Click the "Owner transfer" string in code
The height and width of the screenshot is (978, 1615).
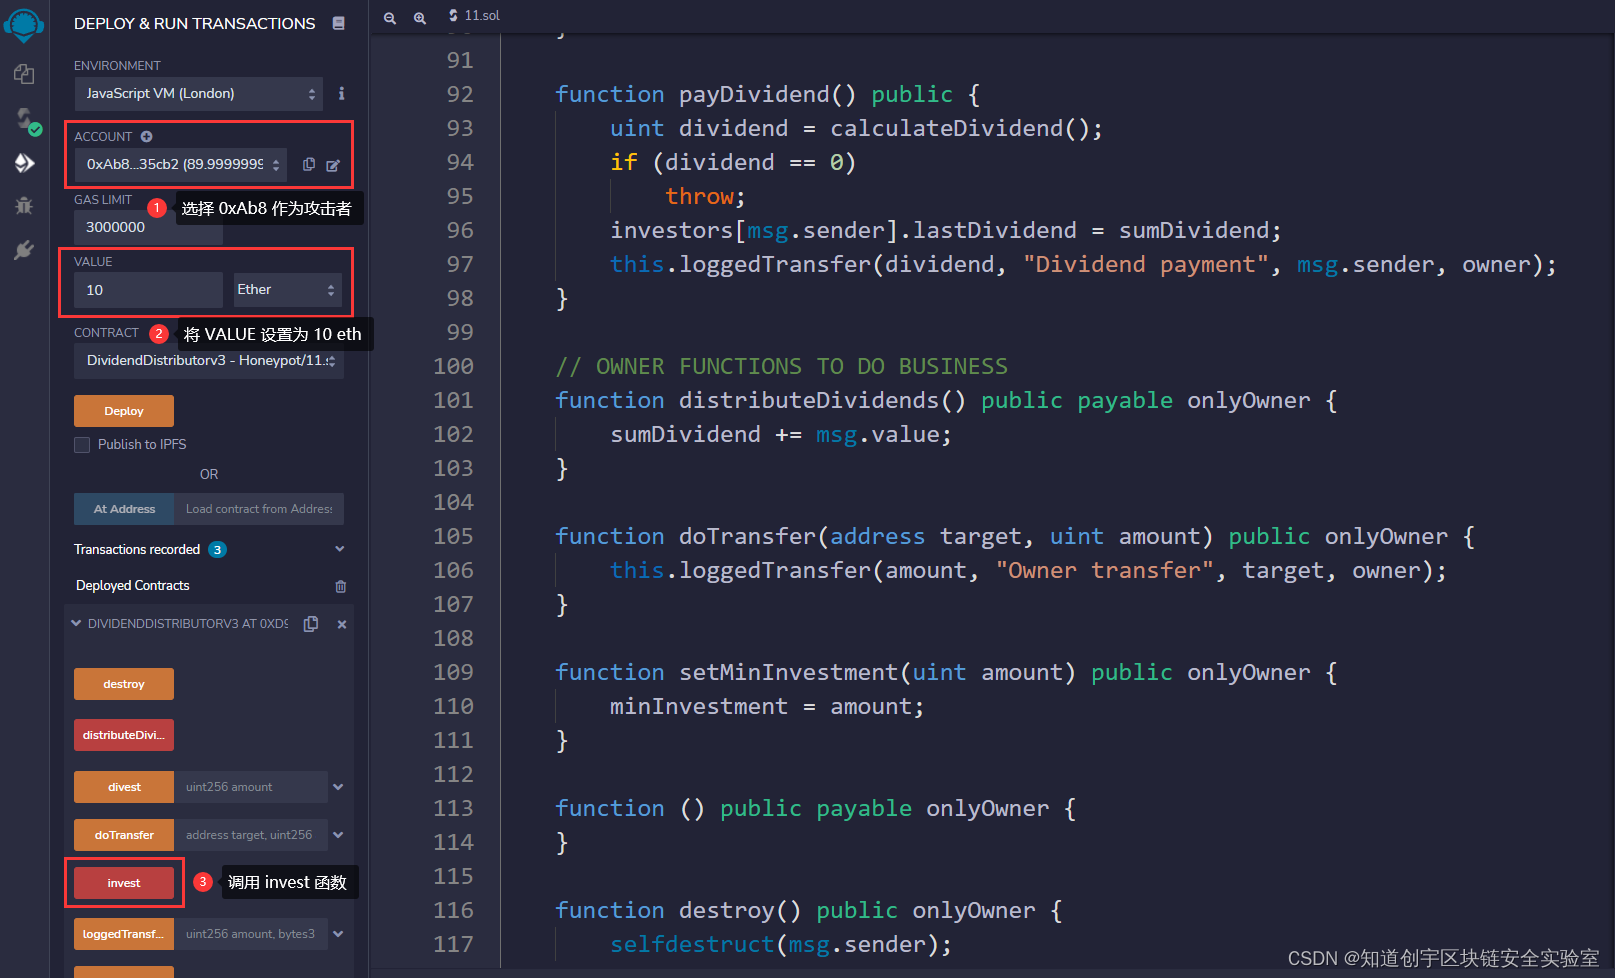coord(1105,570)
